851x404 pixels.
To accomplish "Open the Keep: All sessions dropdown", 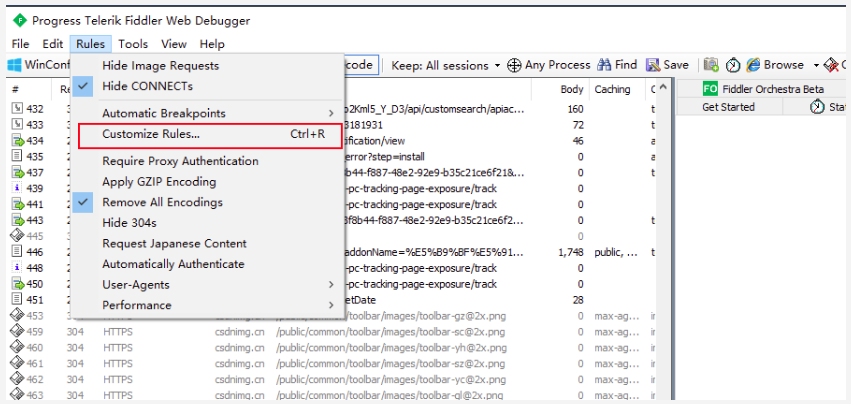I will point(445,66).
